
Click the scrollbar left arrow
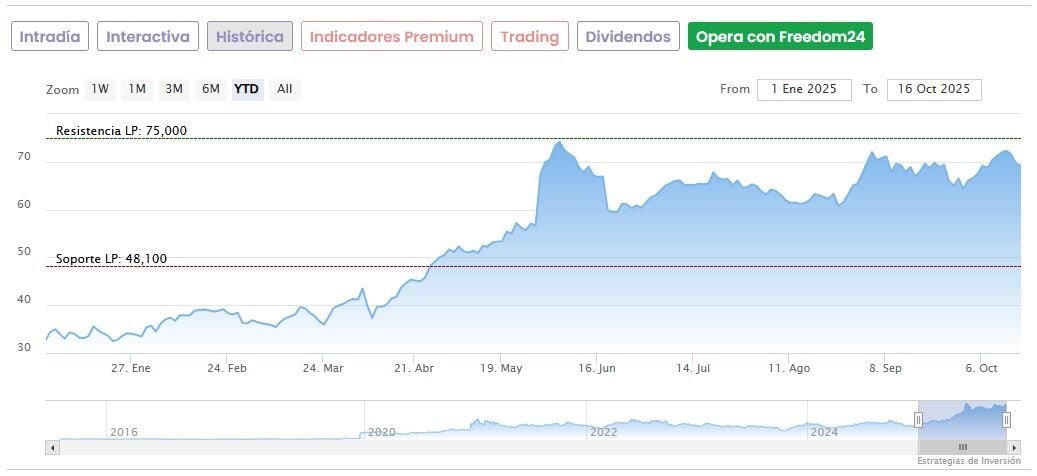(x=51, y=447)
